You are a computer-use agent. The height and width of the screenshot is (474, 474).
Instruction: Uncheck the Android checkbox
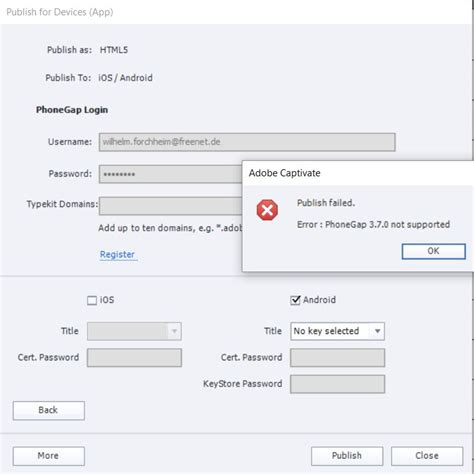tap(295, 300)
